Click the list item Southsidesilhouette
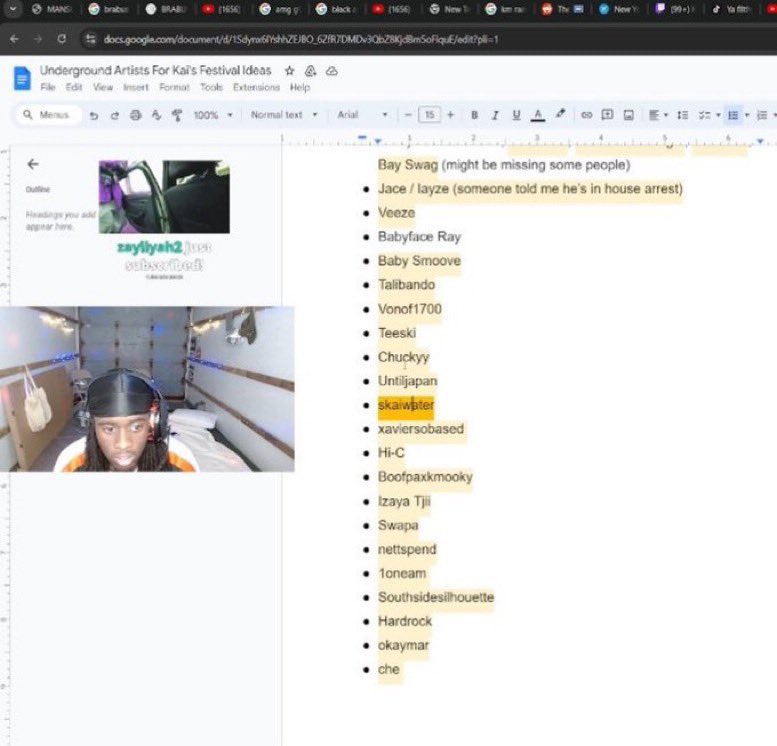This screenshot has height=746, width=777. pos(436,597)
